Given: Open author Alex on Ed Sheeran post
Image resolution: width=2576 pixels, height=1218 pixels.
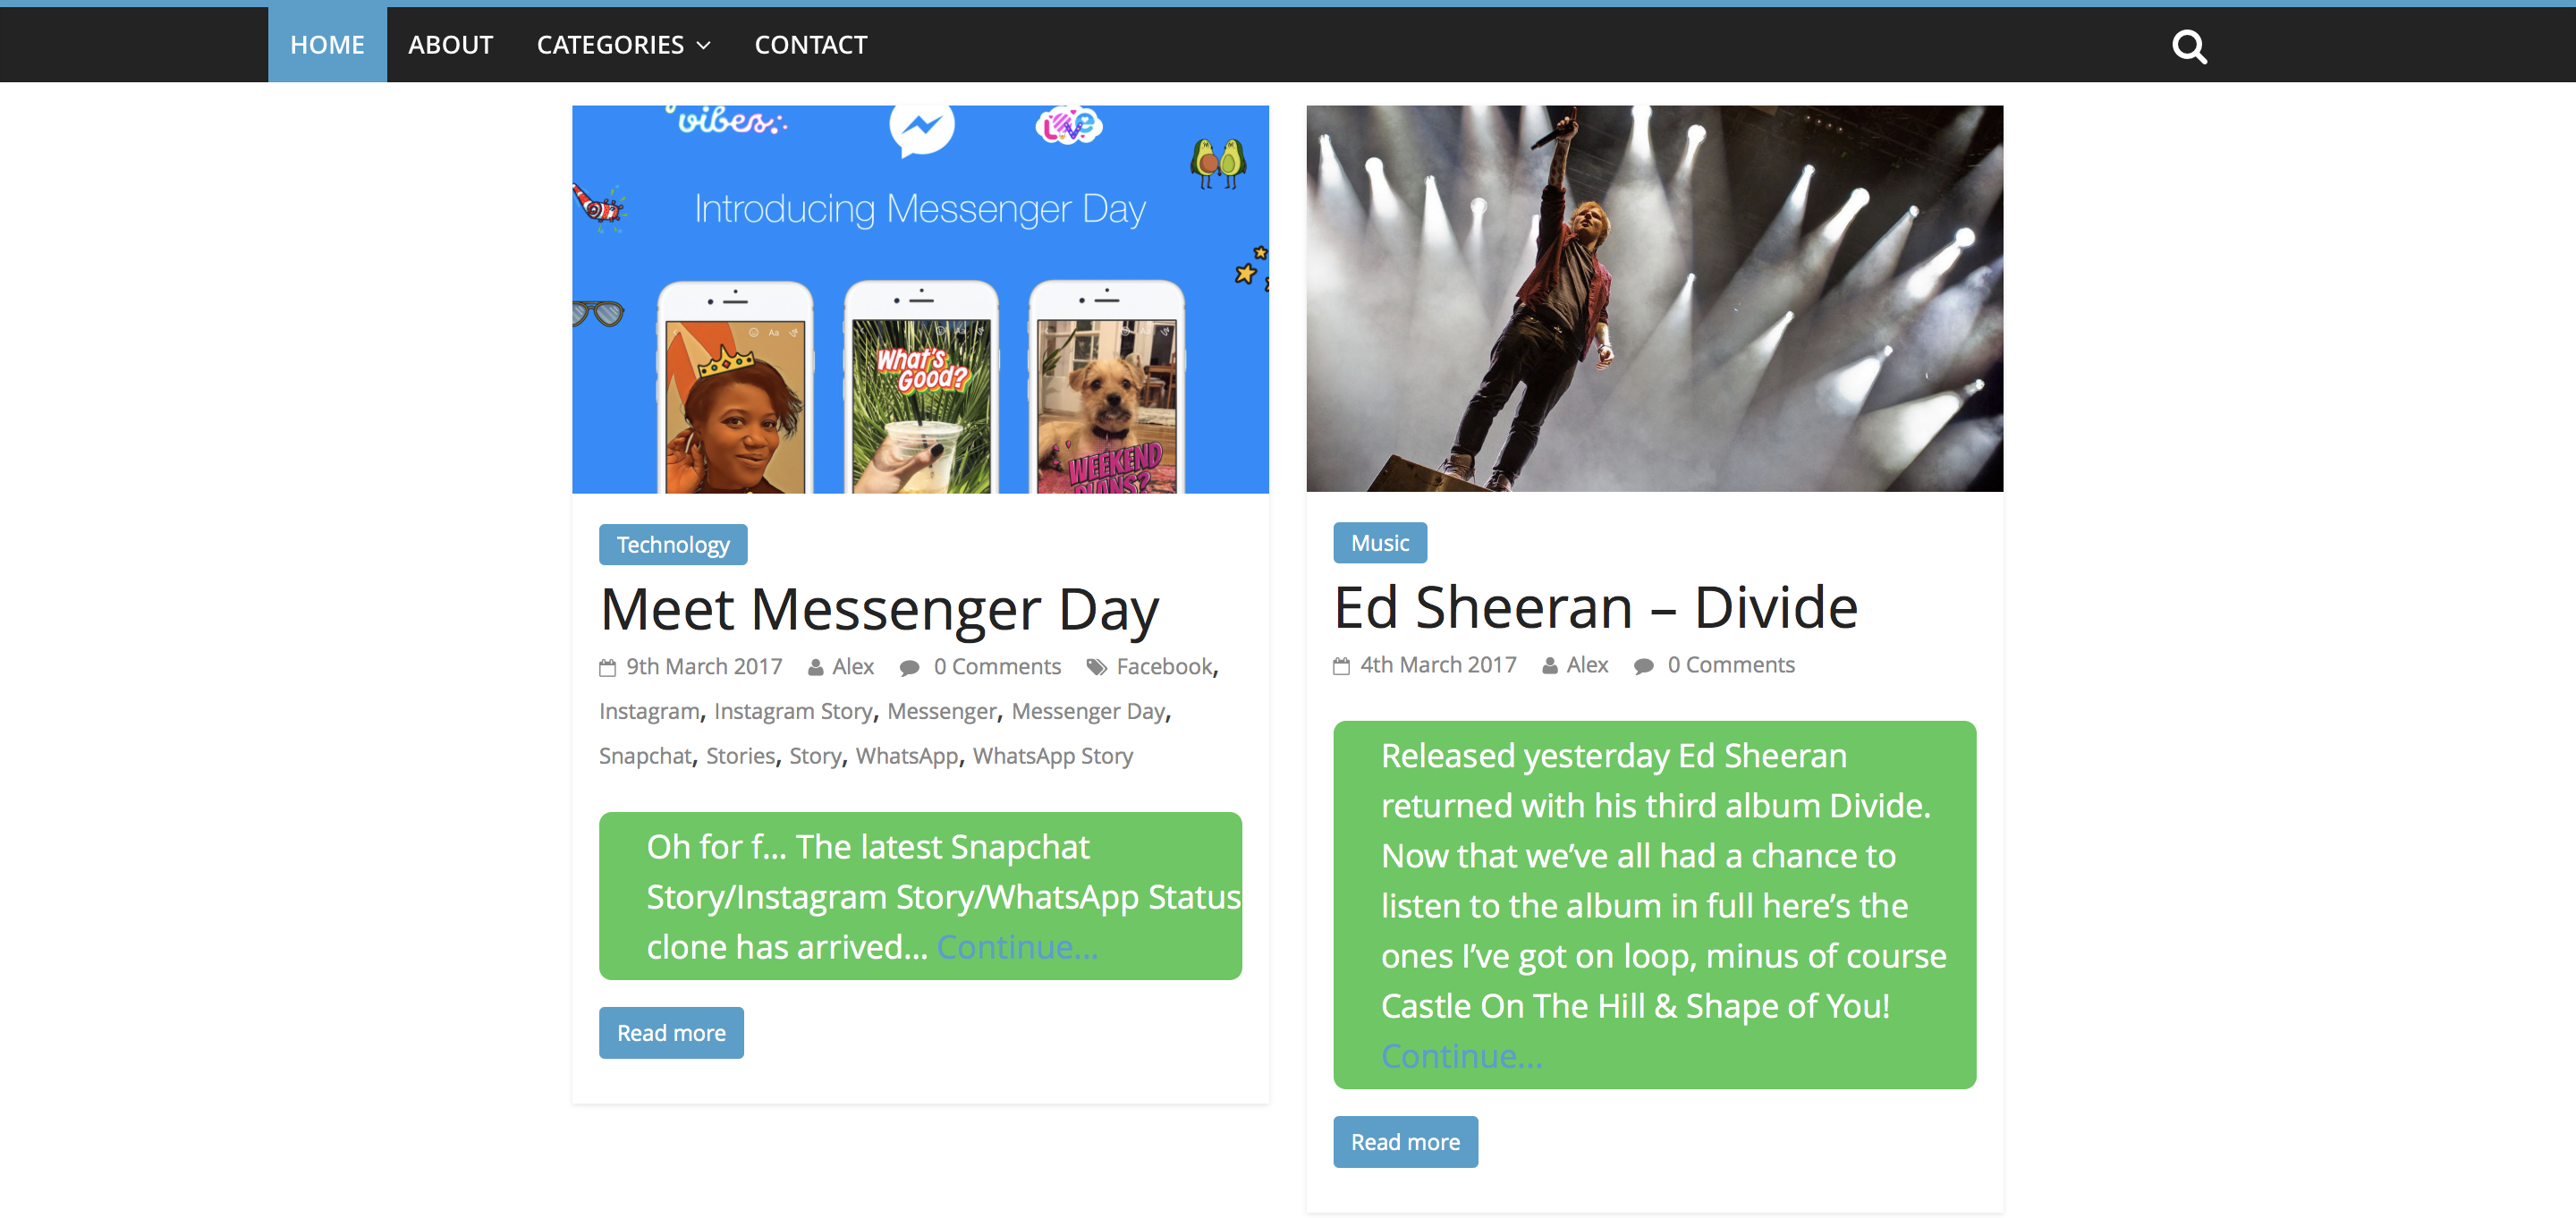Looking at the screenshot, I should pos(1587,665).
